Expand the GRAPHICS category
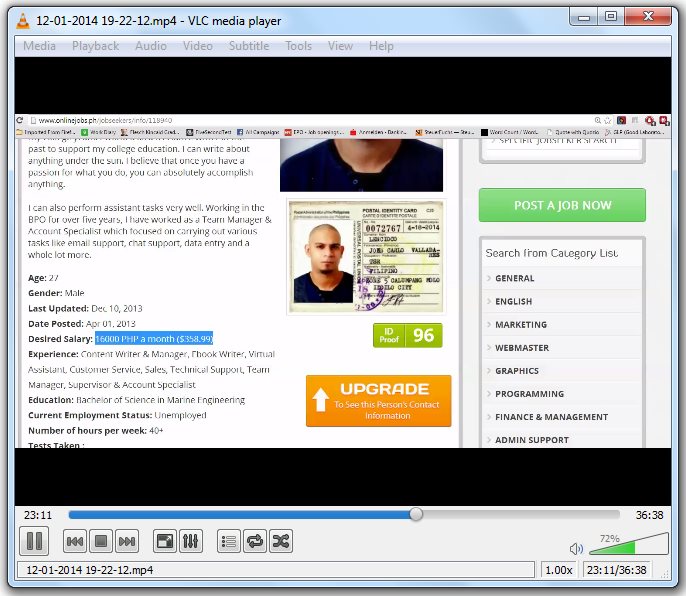Viewport: 686px width, 596px height. 517,371
